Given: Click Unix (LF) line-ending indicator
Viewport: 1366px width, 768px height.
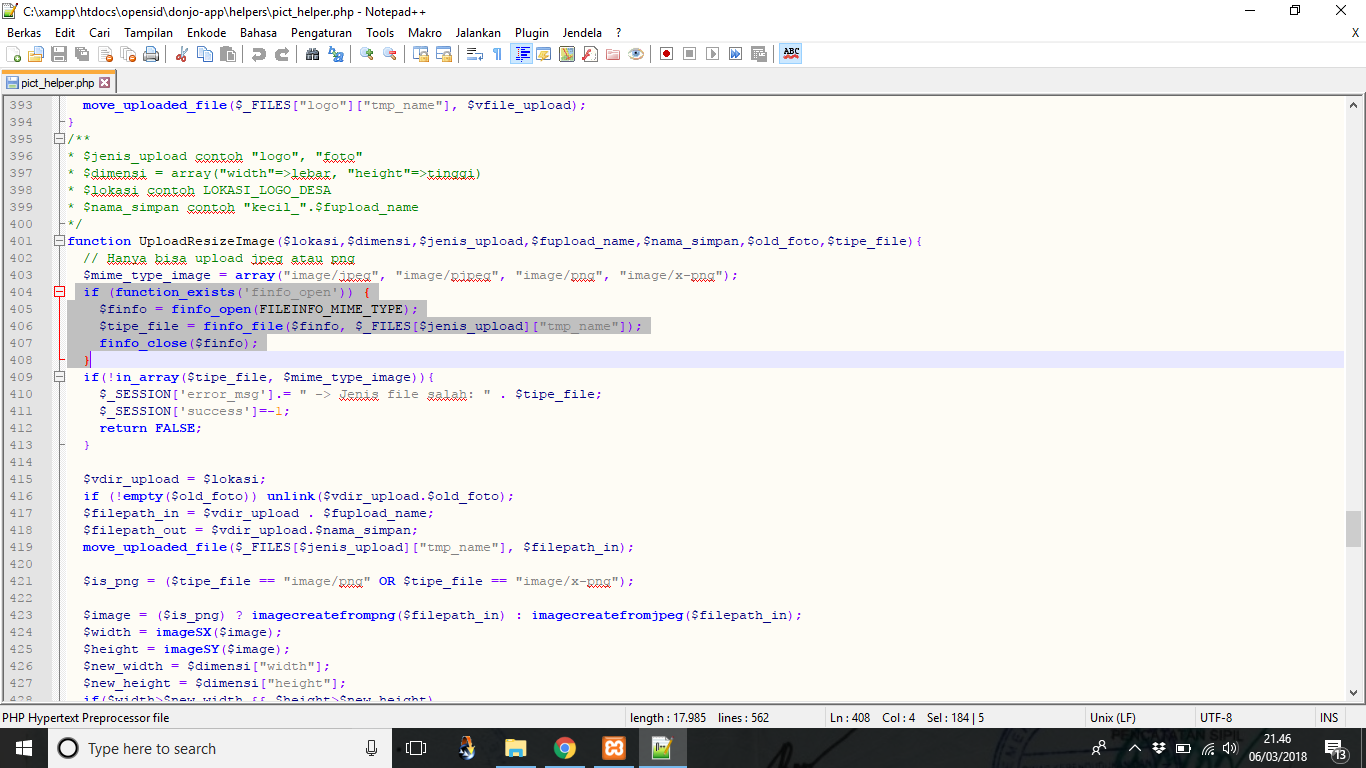Looking at the screenshot, I should pos(1114,717).
